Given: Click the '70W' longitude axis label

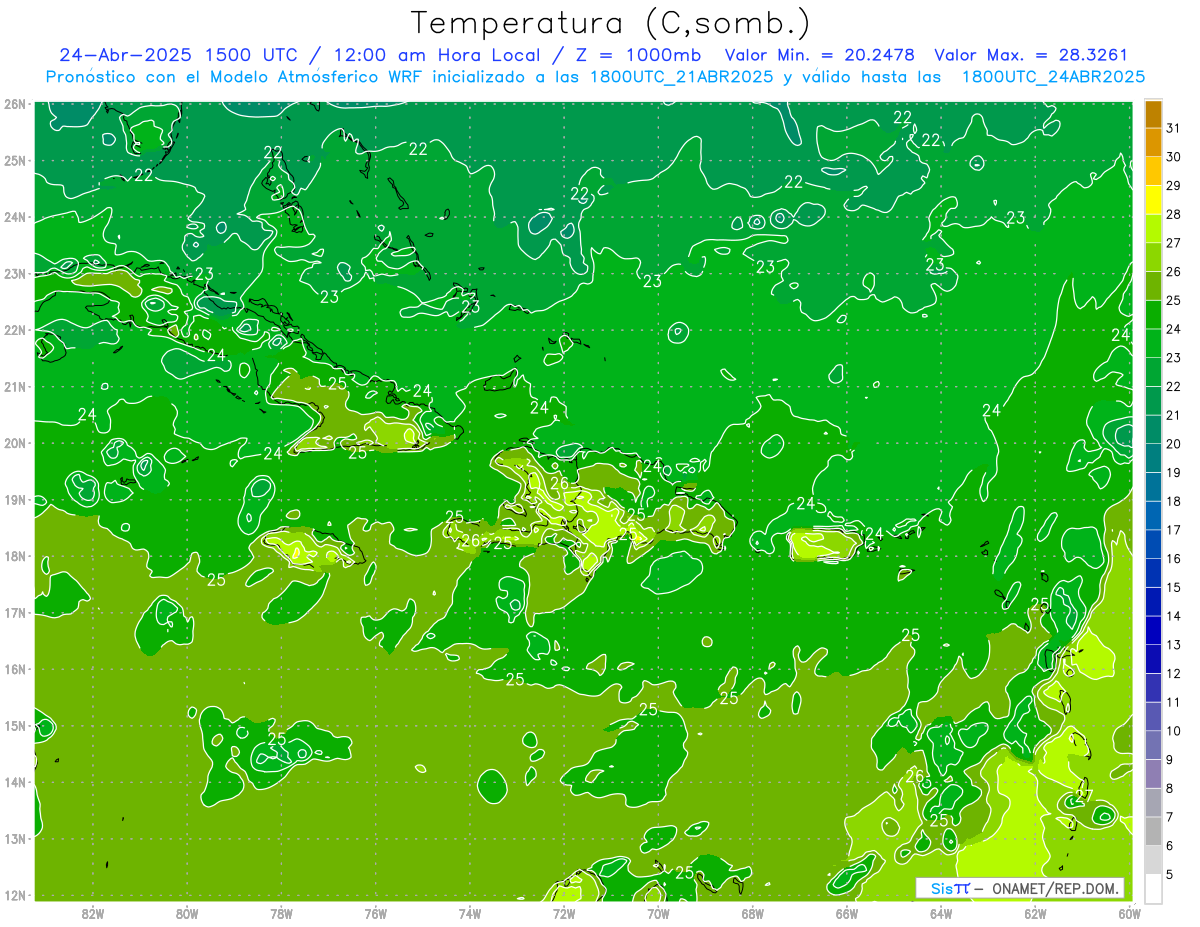Looking at the screenshot, I should tap(658, 914).
